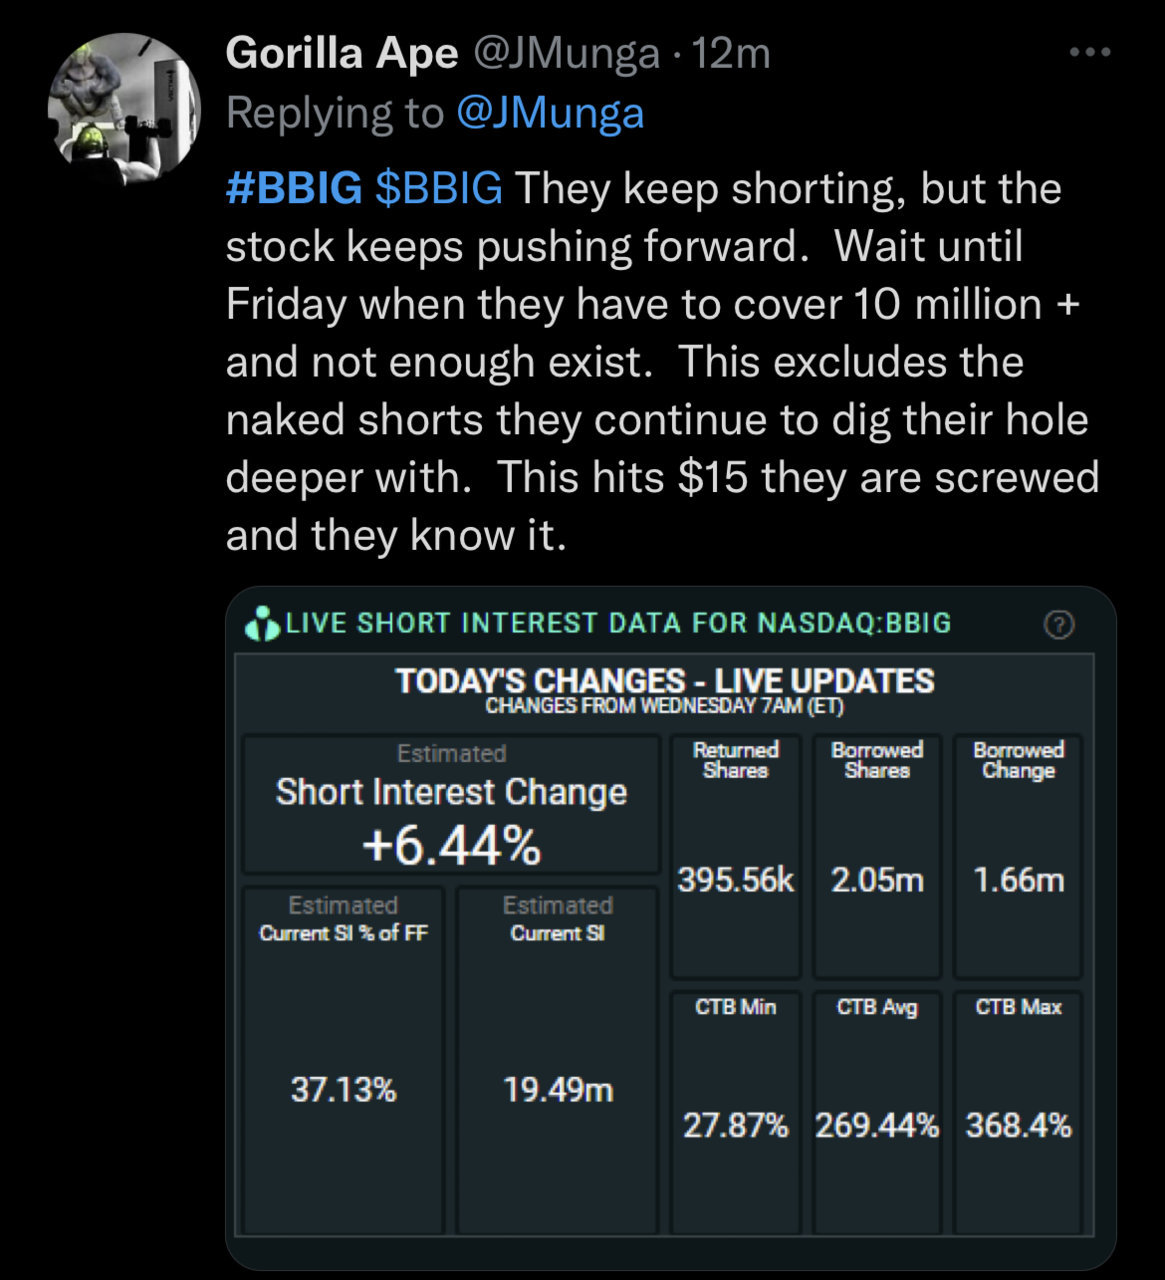This screenshot has width=1165, height=1280.
Task: Click the Short Interest Change +6.44% panel
Action: (x=451, y=805)
